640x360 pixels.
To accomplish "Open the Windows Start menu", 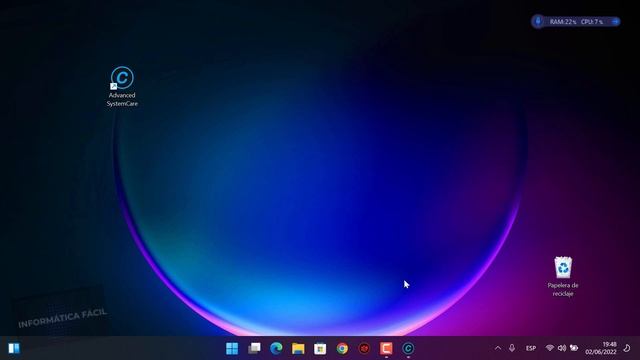I will coord(232,348).
